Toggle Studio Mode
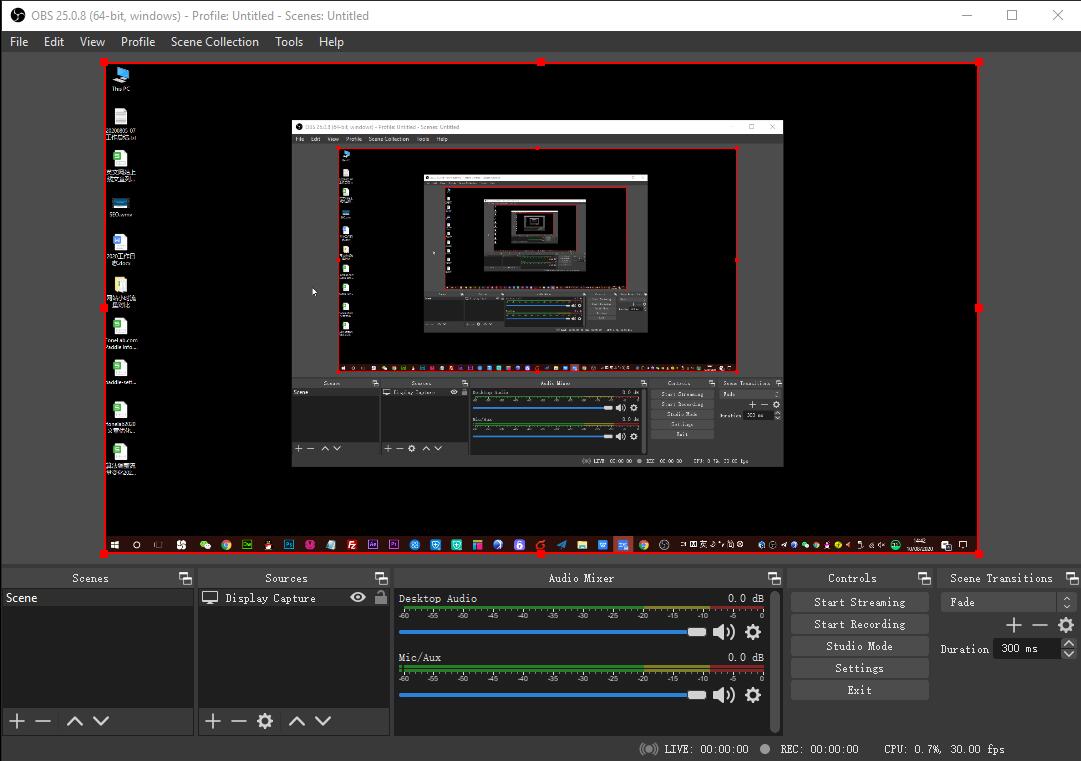Viewport: 1081px width, 761px height. point(860,647)
